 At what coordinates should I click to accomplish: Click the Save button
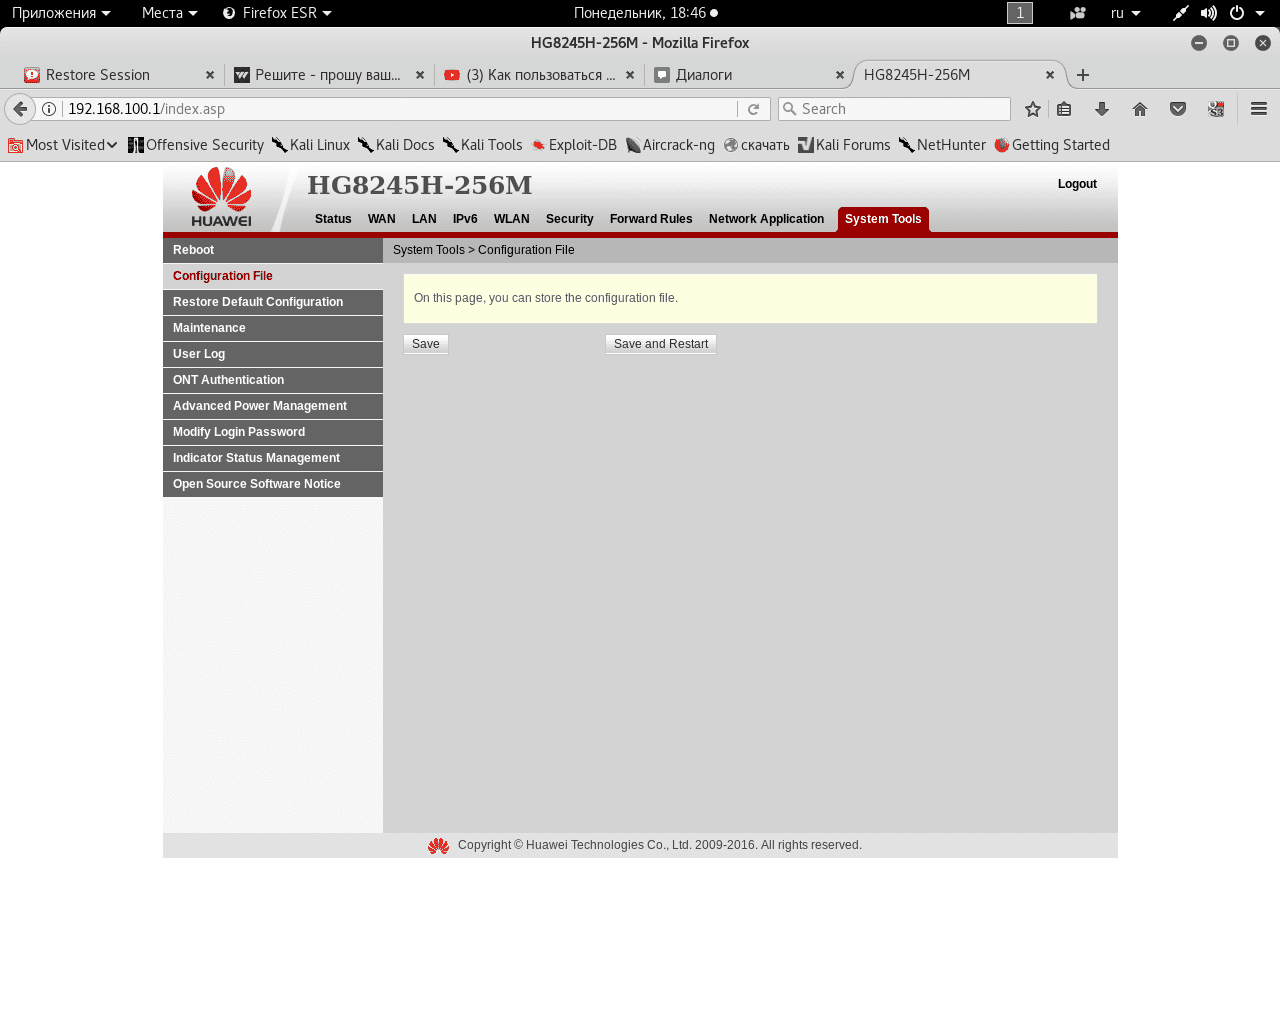pos(426,344)
